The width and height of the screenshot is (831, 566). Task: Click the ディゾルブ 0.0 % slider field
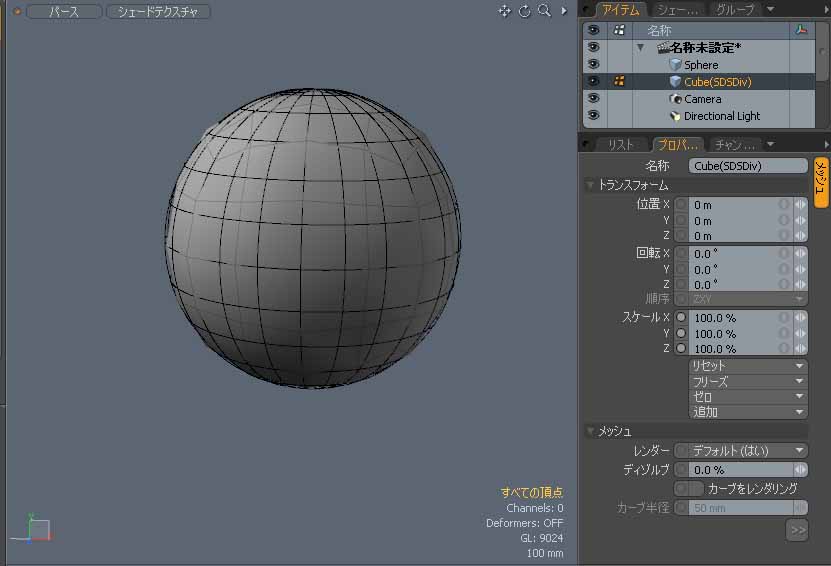click(x=741, y=470)
